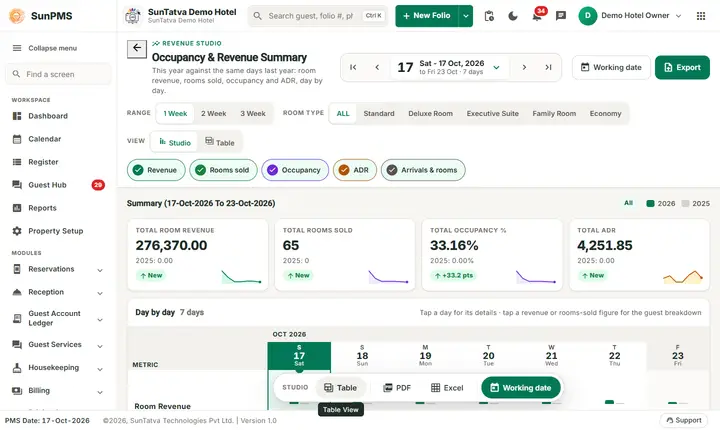Image resolution: width=720 pixels, height=430 pixels.
Task: Jump to first date range
Action: [x=353, y=67]
